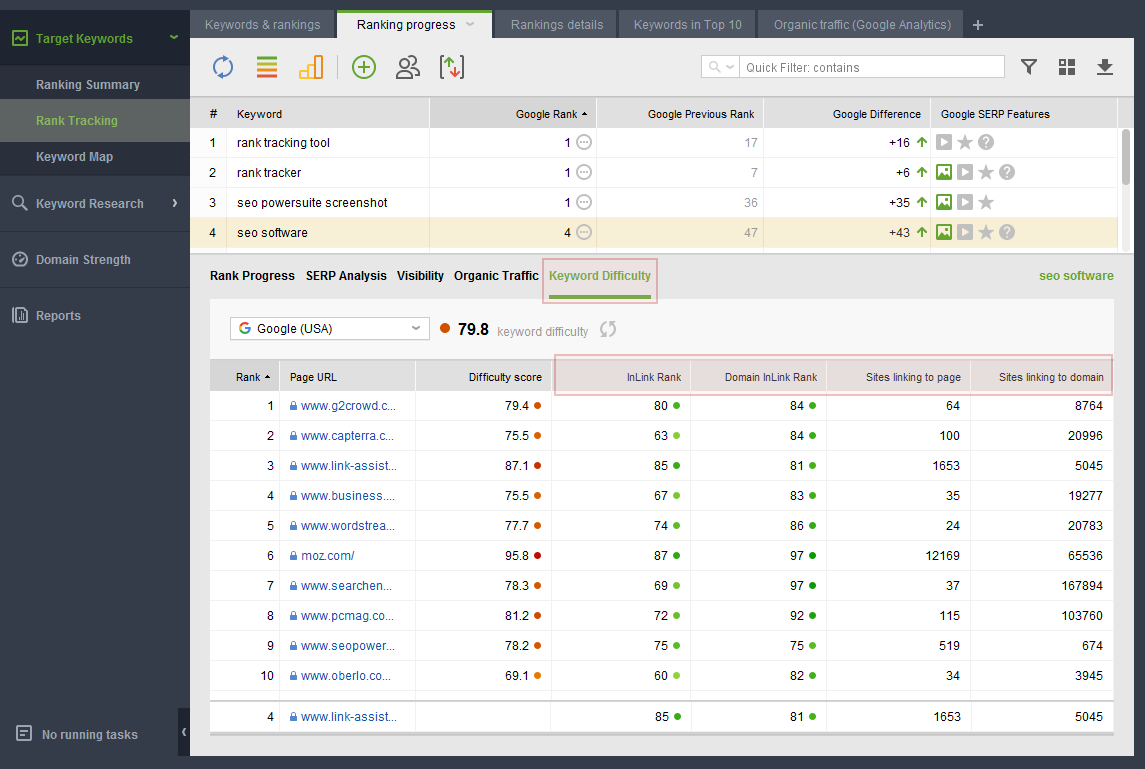This screenshot has height=769, width=1145.
Task: Click the No running tasks icon
Action: tap(23, 733)
